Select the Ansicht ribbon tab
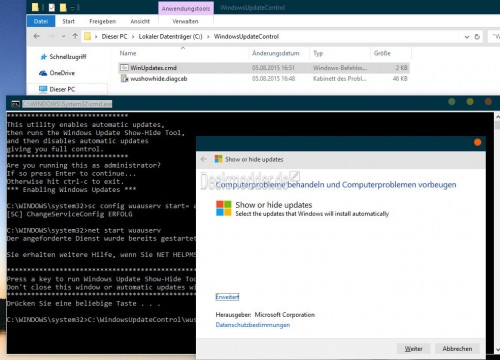 point(140,21)
